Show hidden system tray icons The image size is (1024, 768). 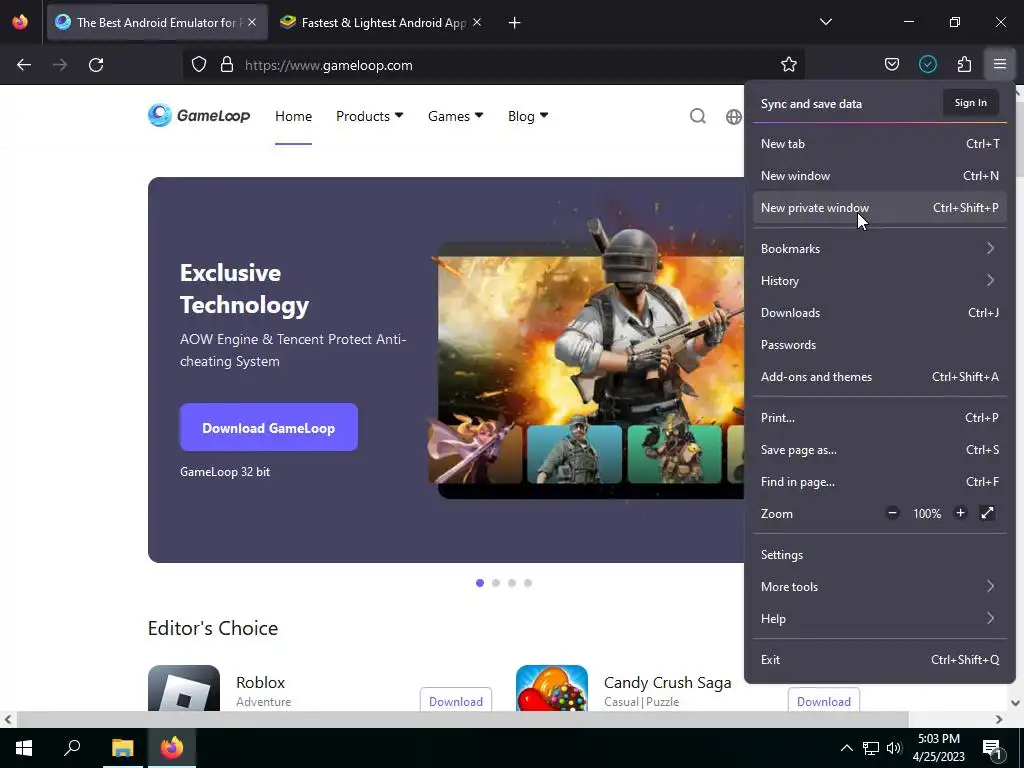846,748
